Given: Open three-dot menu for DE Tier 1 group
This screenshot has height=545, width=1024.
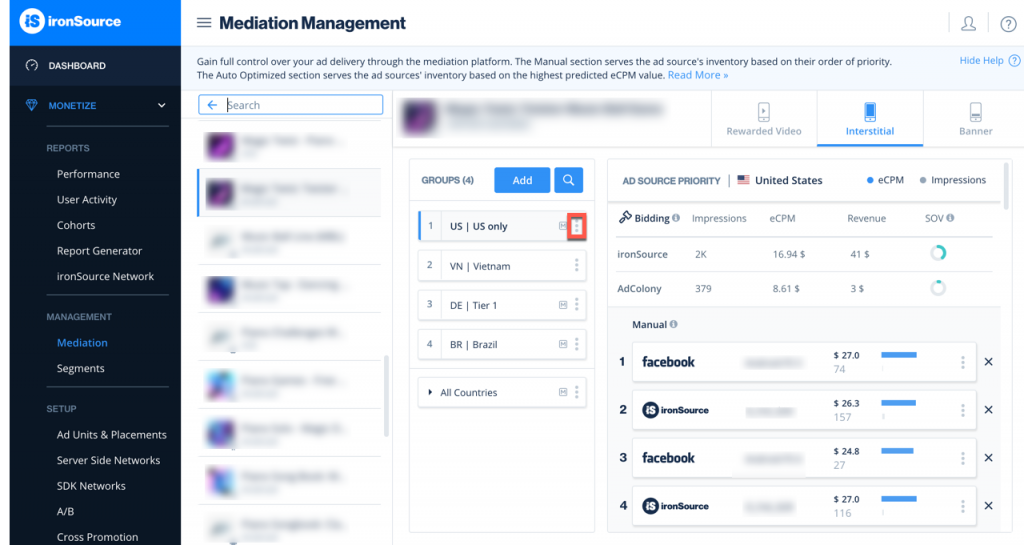Looking at the screenshot, I should coord(577,305).
